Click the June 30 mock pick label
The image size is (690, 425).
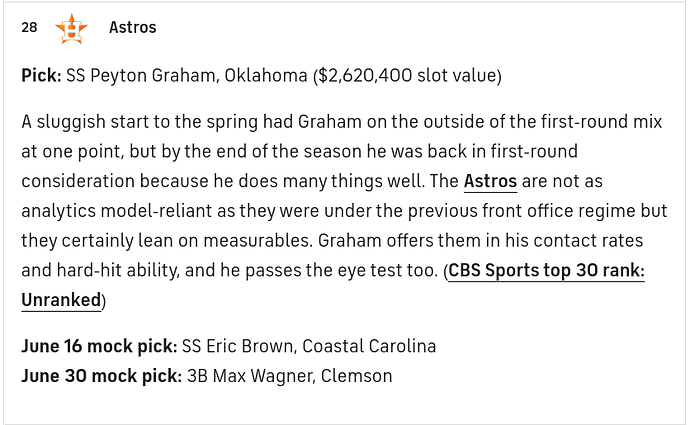(101, 376)
